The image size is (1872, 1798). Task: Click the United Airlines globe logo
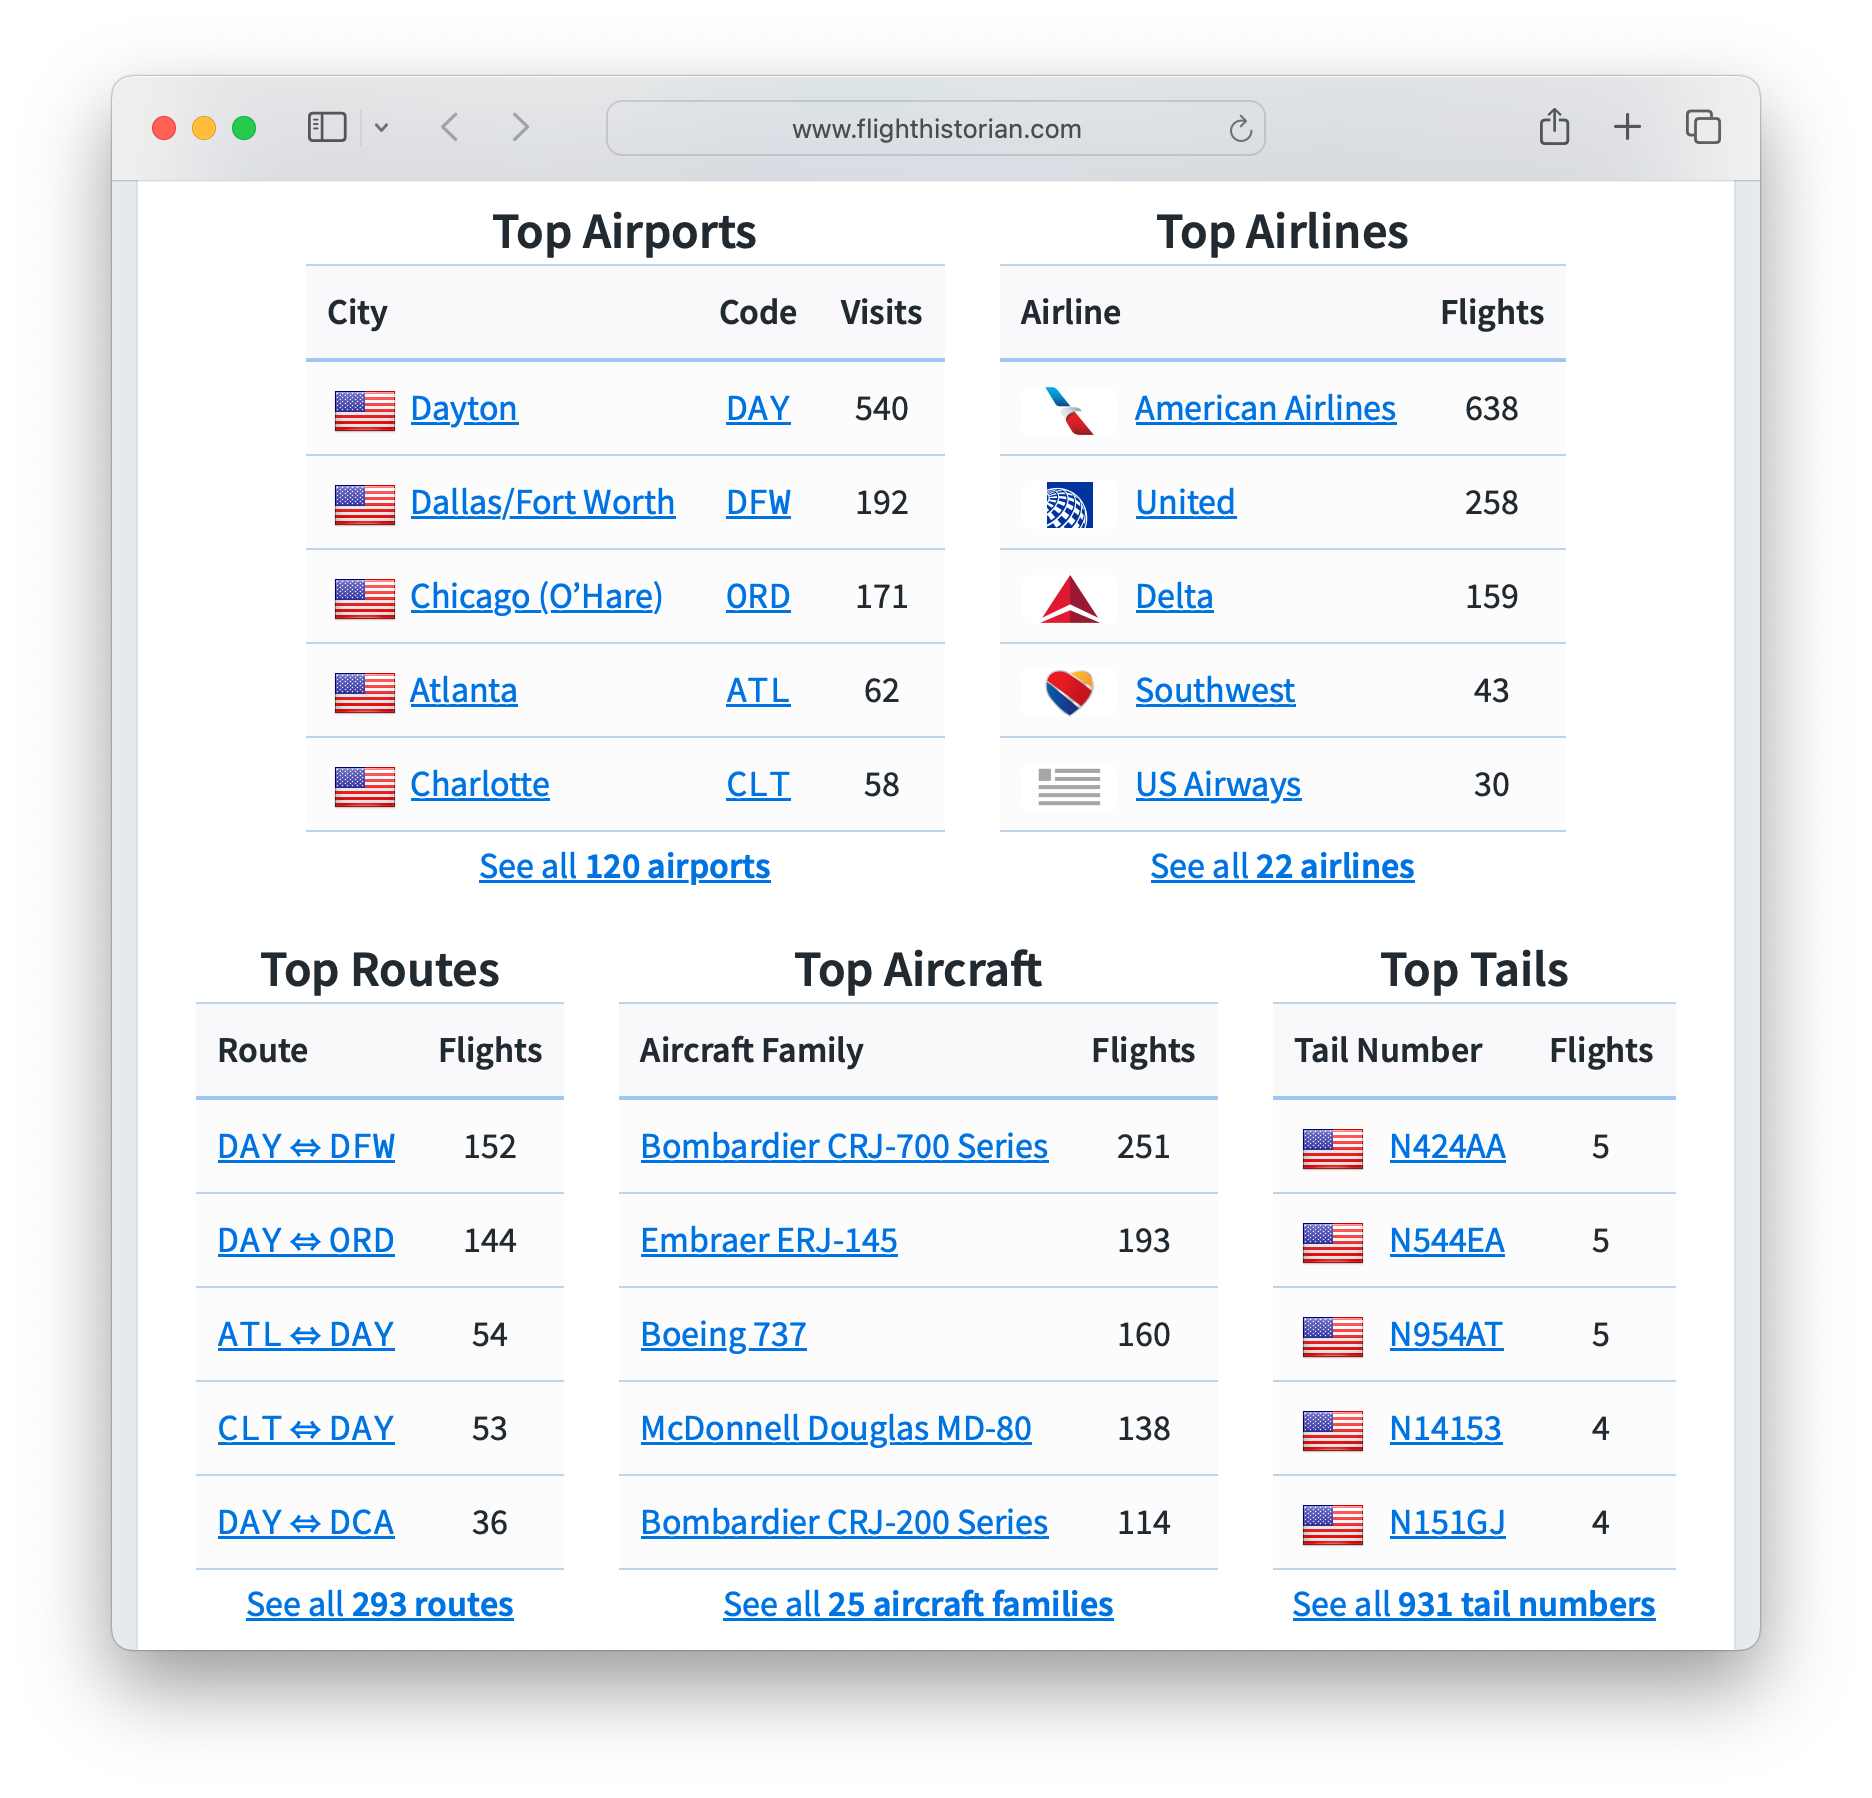[1068, 504]
